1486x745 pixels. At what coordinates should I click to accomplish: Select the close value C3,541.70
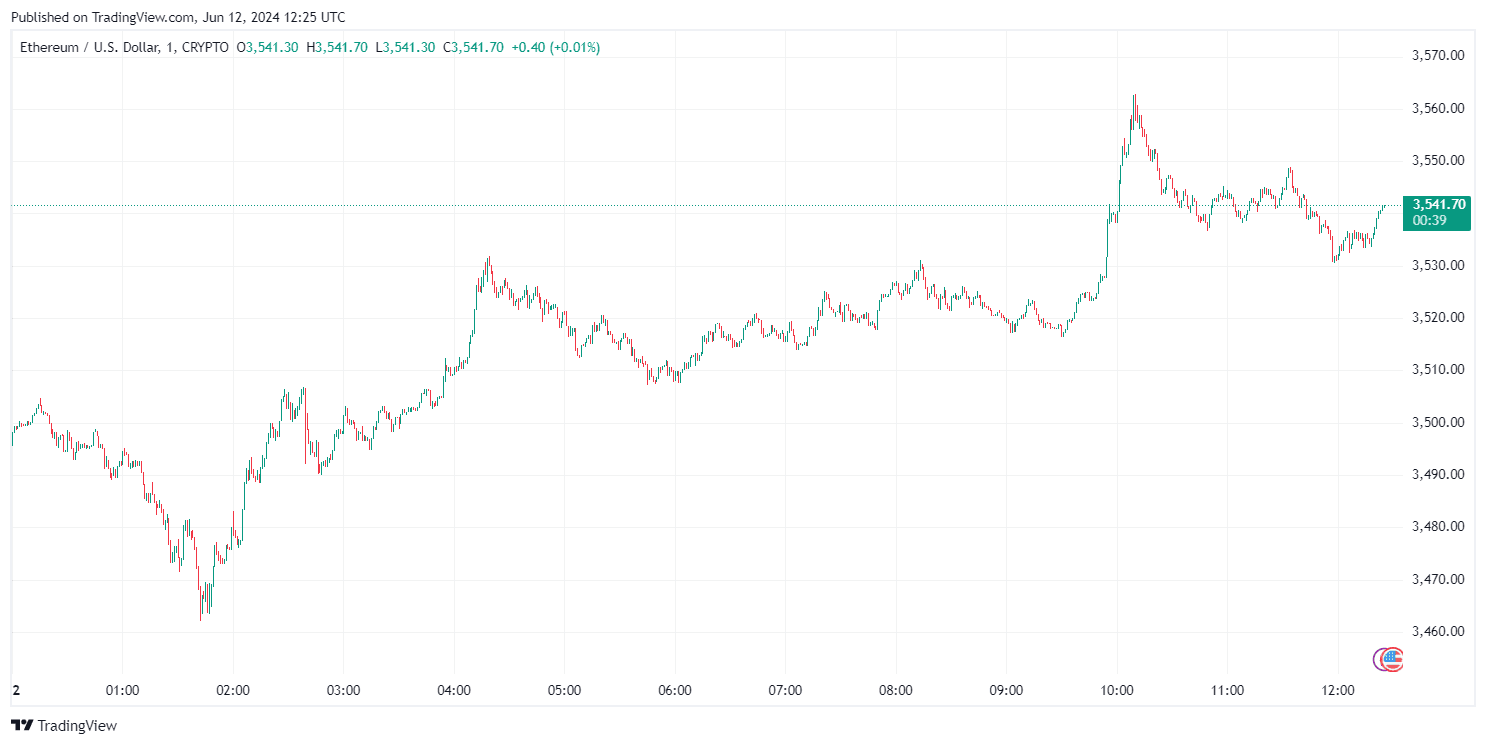(473, 47)
